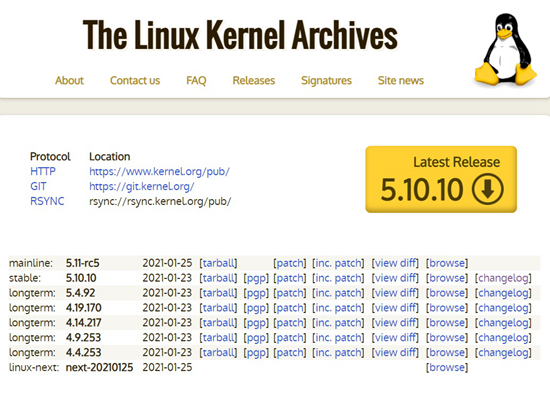Browse linux-next next-20210125 tree
Viewport: 550px width, 395px height.
[x=447, y=368]
